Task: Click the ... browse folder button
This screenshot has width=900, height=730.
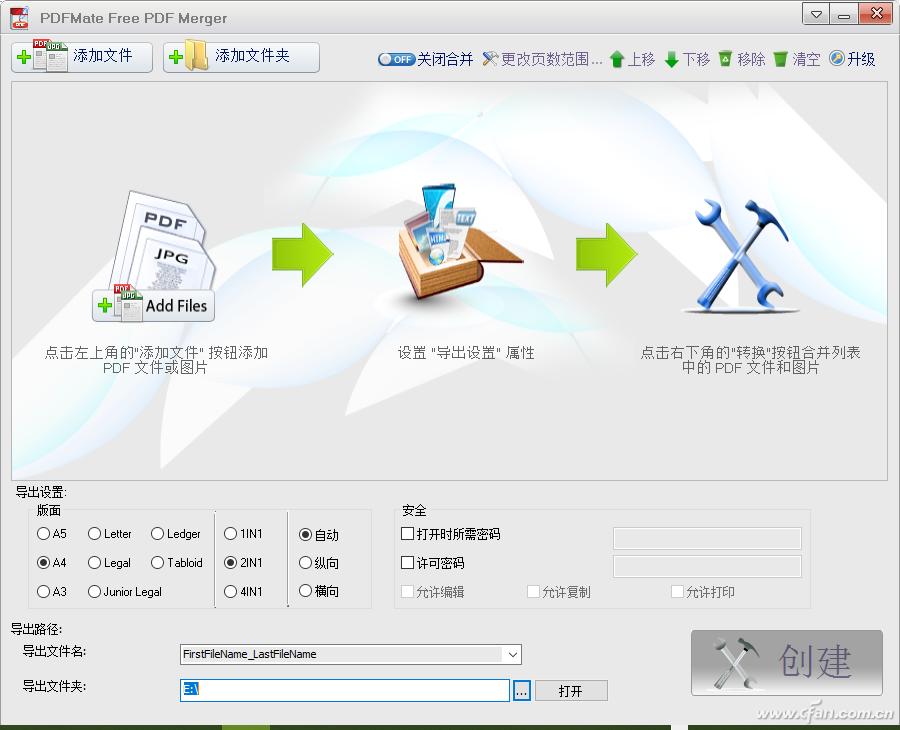Action: point(521,690)
